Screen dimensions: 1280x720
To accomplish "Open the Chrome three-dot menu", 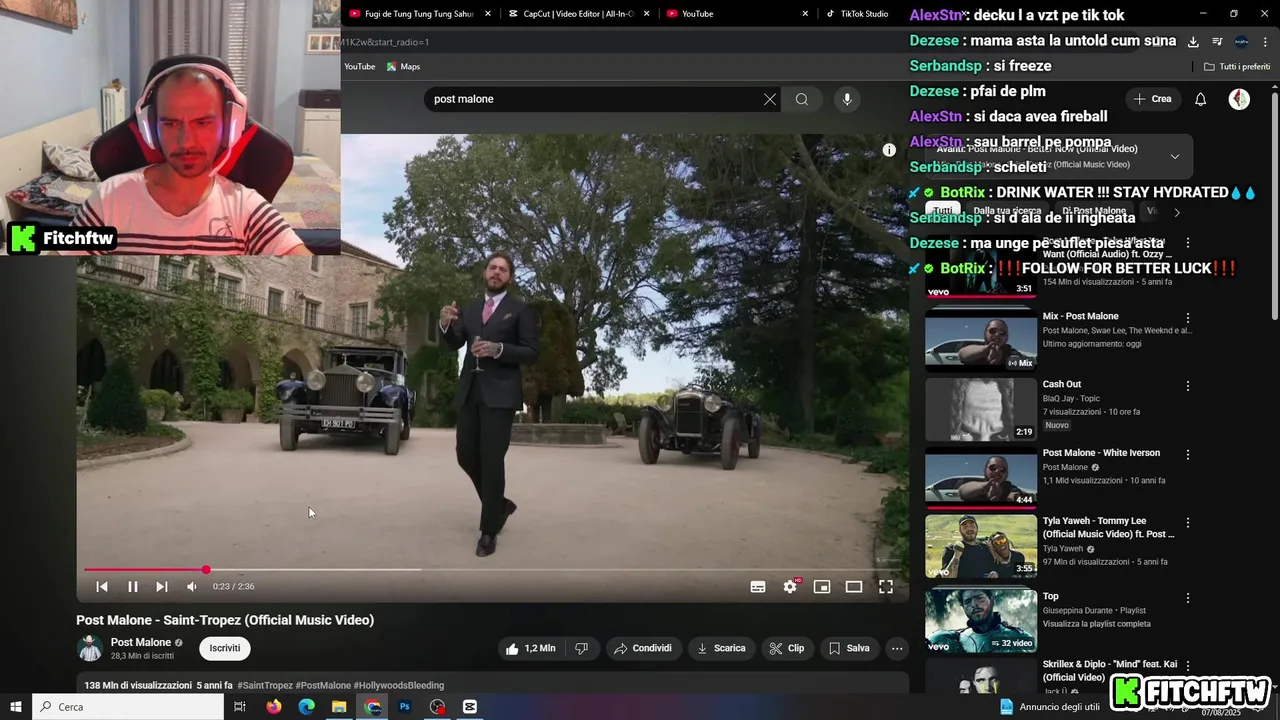I will pyautogui.click(x=1265, y=42).
